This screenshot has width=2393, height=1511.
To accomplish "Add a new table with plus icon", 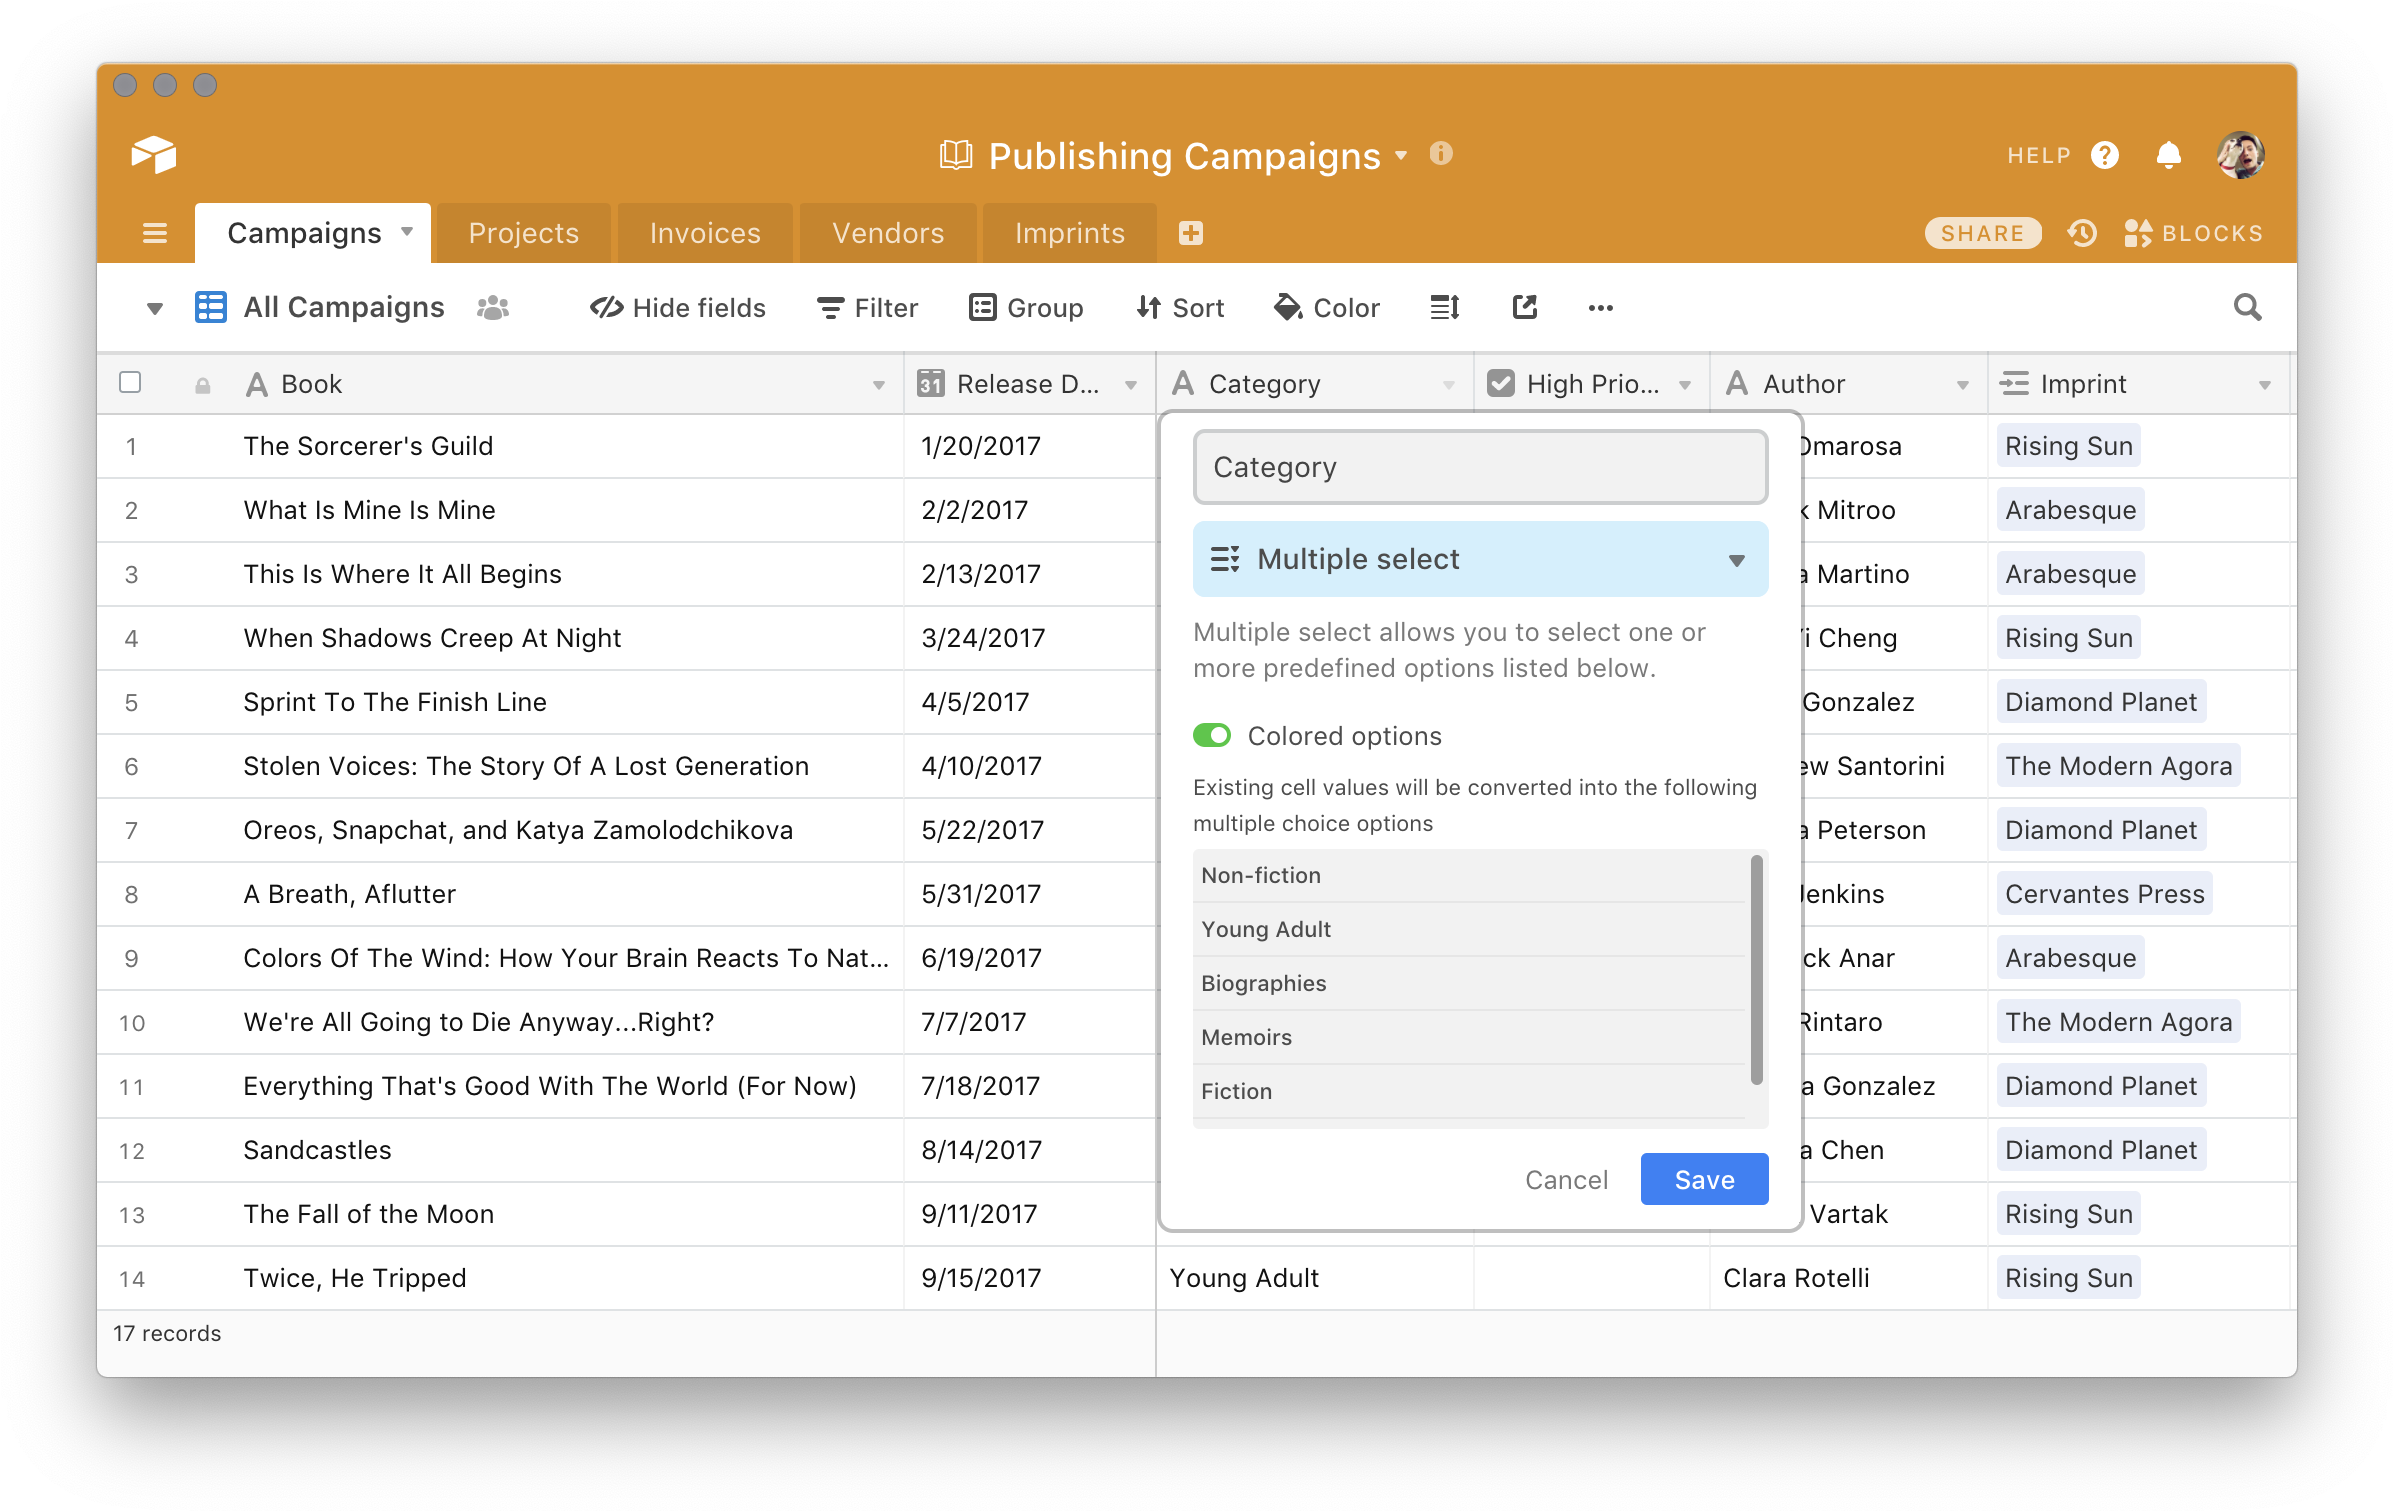I will click(1190, 233).
